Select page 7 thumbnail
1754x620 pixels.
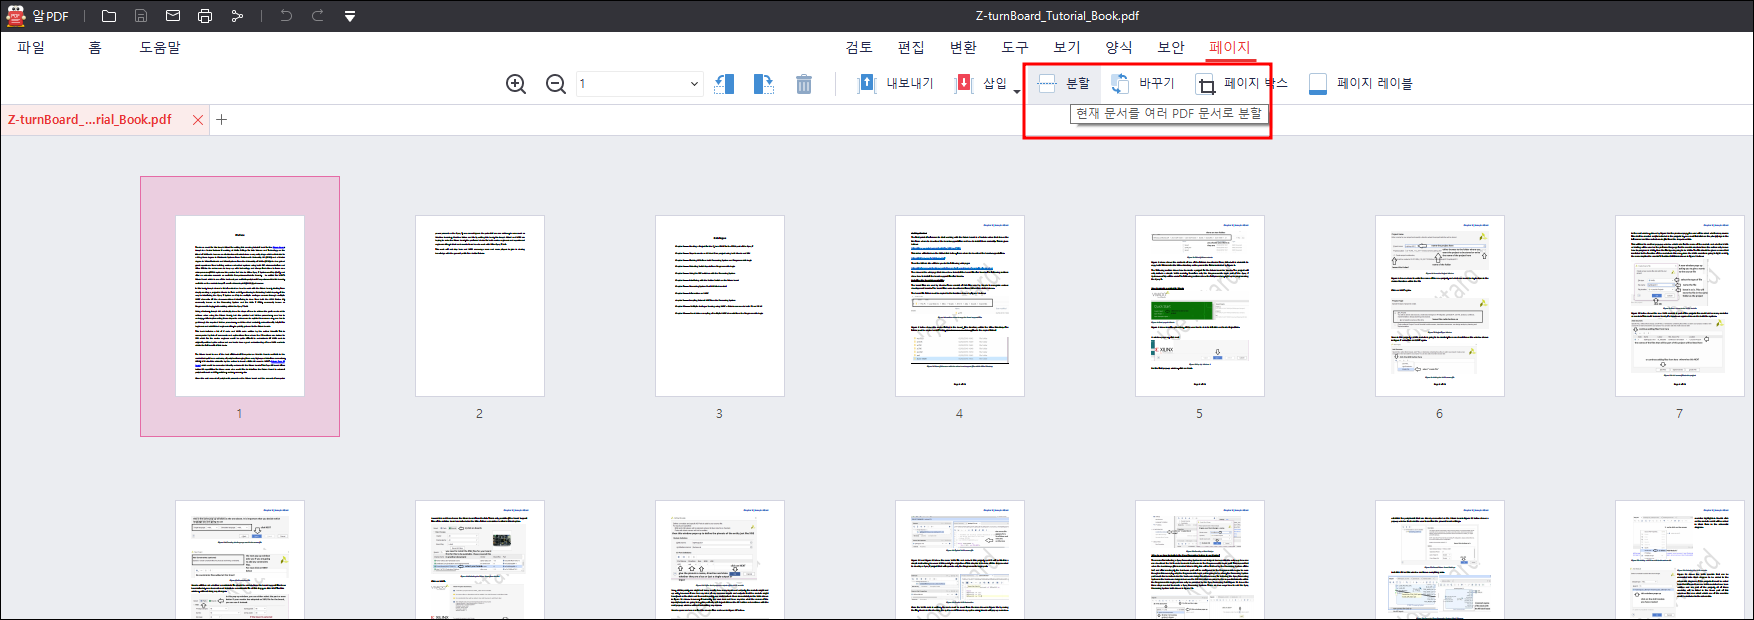[1680, 306]
